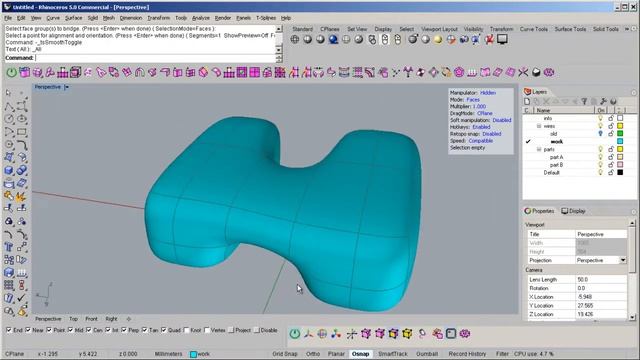Image resolution: width=640 pixels, height=360 pixels.
Task: Toggle the Near osnap checkbox
Action: coord(28,330)
